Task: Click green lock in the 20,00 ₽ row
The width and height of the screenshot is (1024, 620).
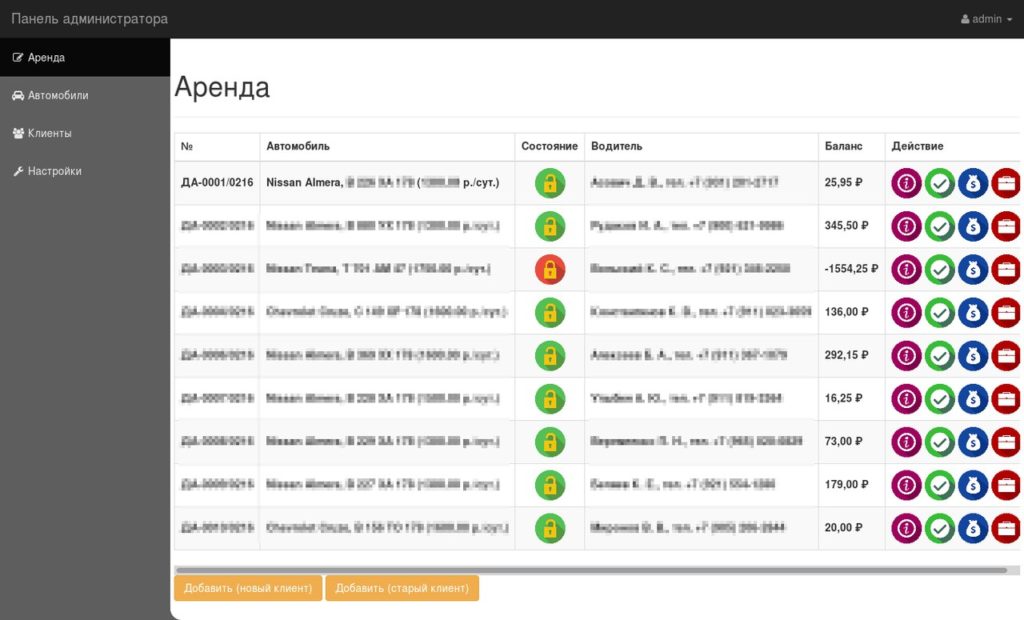Action: [550, 529]
